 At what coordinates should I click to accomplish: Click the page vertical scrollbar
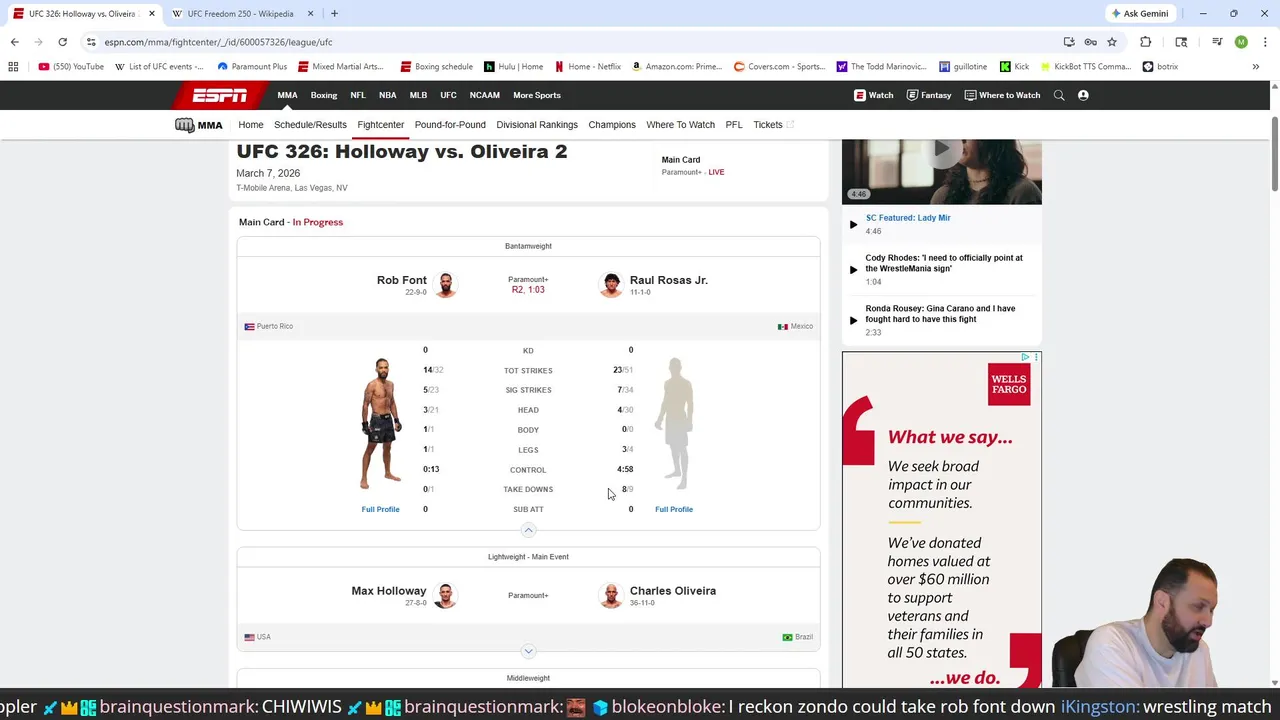[x=1274, y=152]
